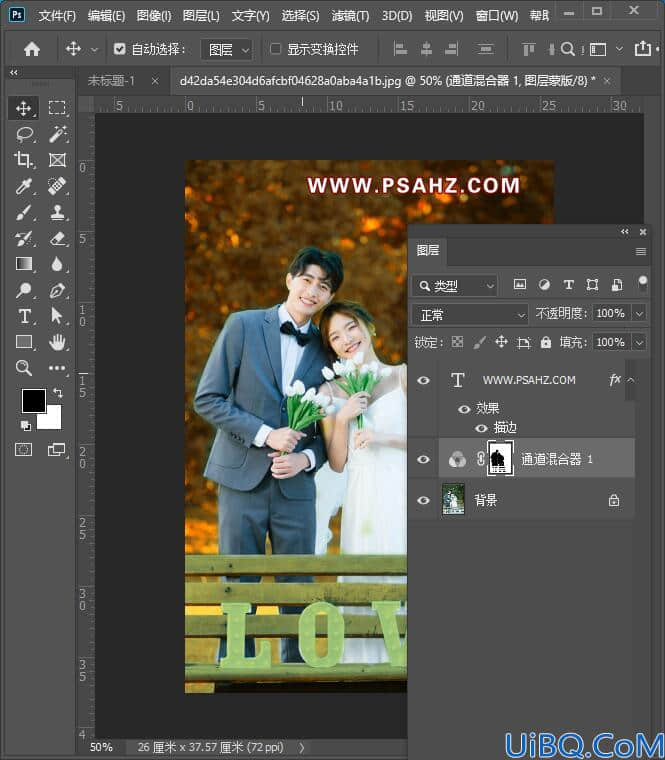Select the Rectangular Marquee tool
665x760 pixels.
tap(57, 108)
